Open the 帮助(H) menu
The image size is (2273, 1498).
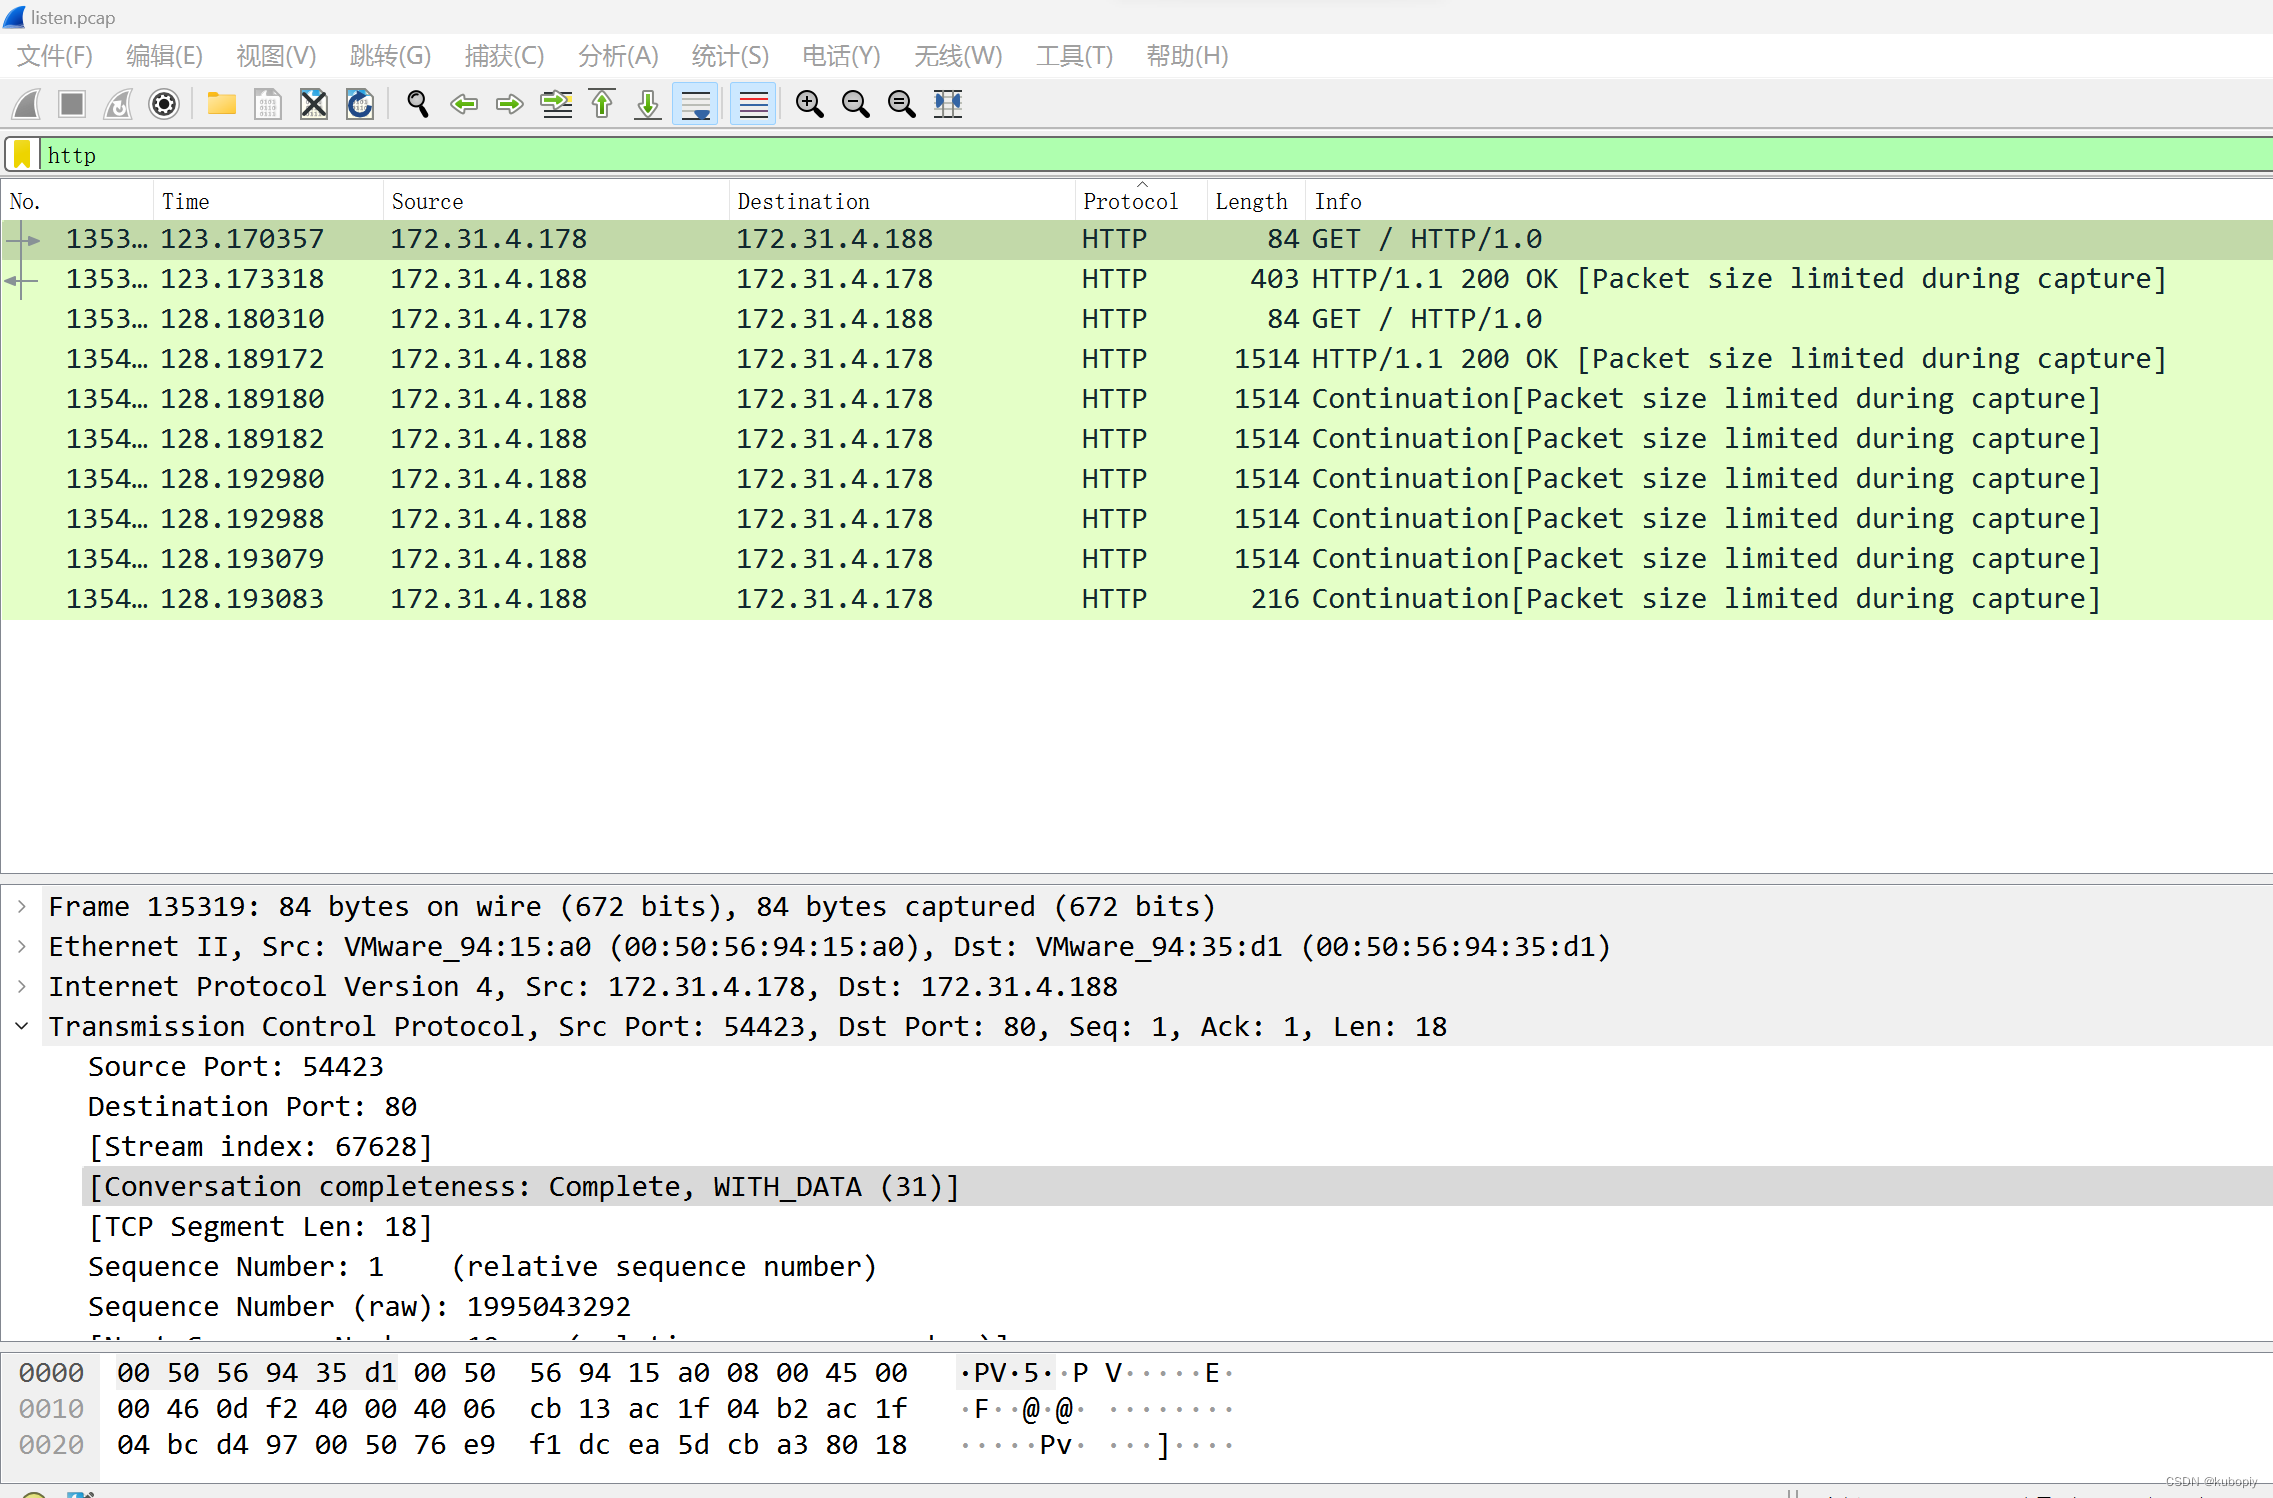pyautogui.click(x=1187, y=56)
